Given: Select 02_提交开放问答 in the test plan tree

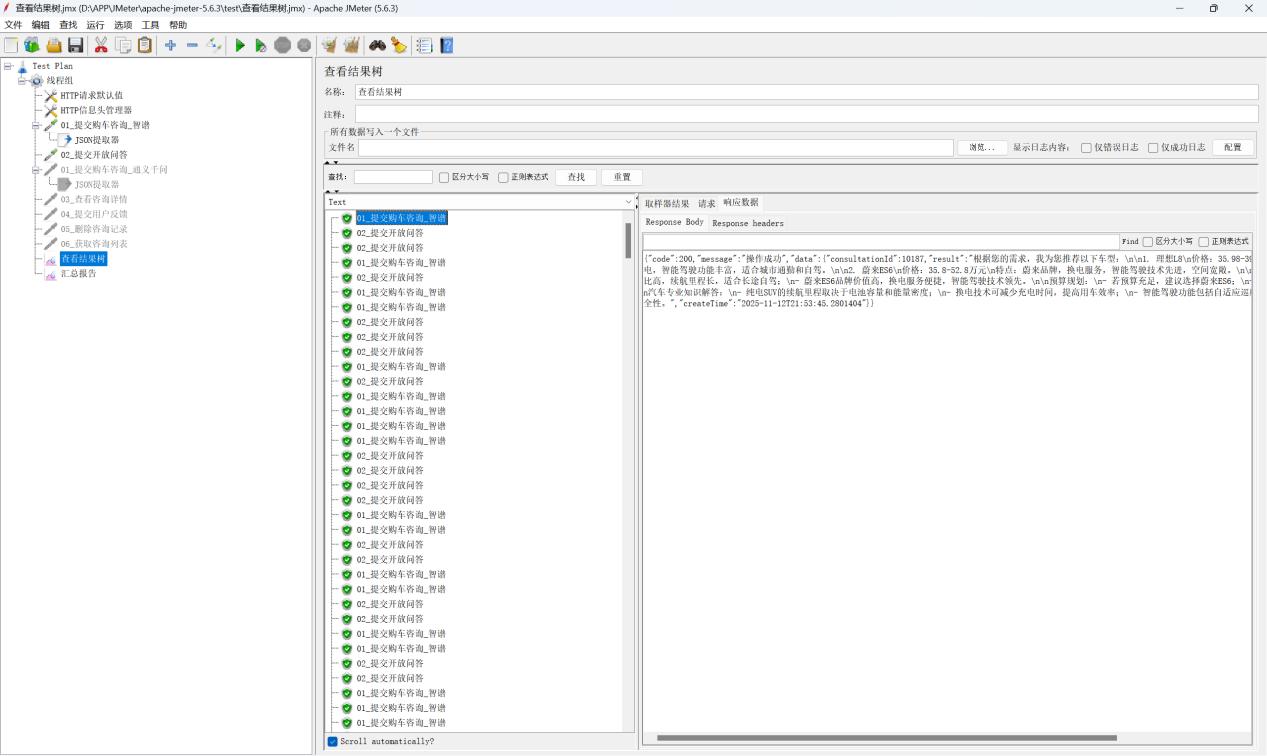Looking at the screenshot, I should click(94, 155).
